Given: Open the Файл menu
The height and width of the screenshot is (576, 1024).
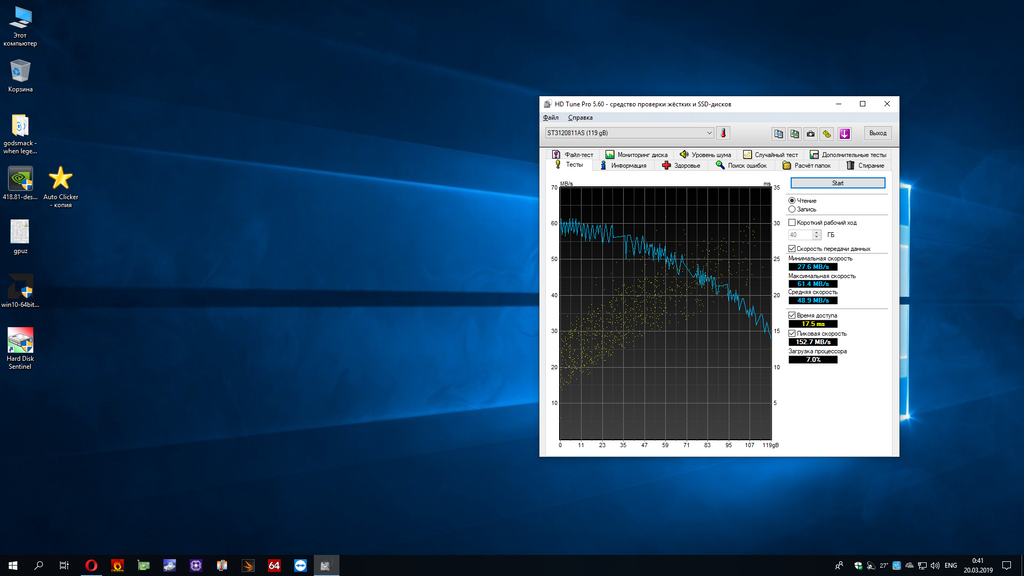Looking at the screenshot, I should point(551,118).
